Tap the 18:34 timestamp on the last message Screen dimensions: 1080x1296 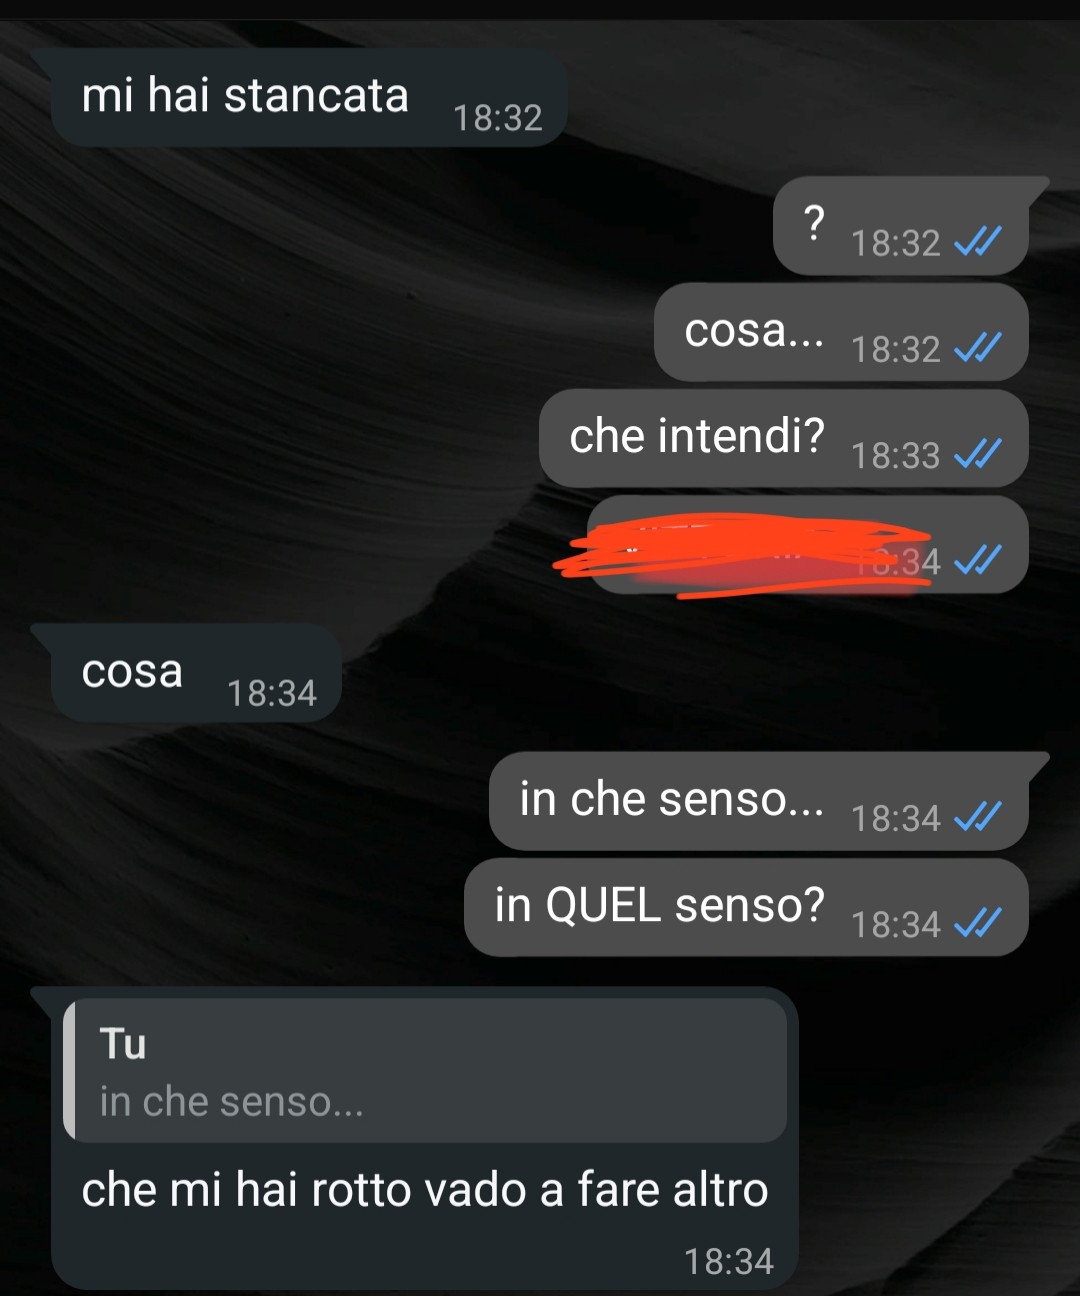[x=729, y=1262]
